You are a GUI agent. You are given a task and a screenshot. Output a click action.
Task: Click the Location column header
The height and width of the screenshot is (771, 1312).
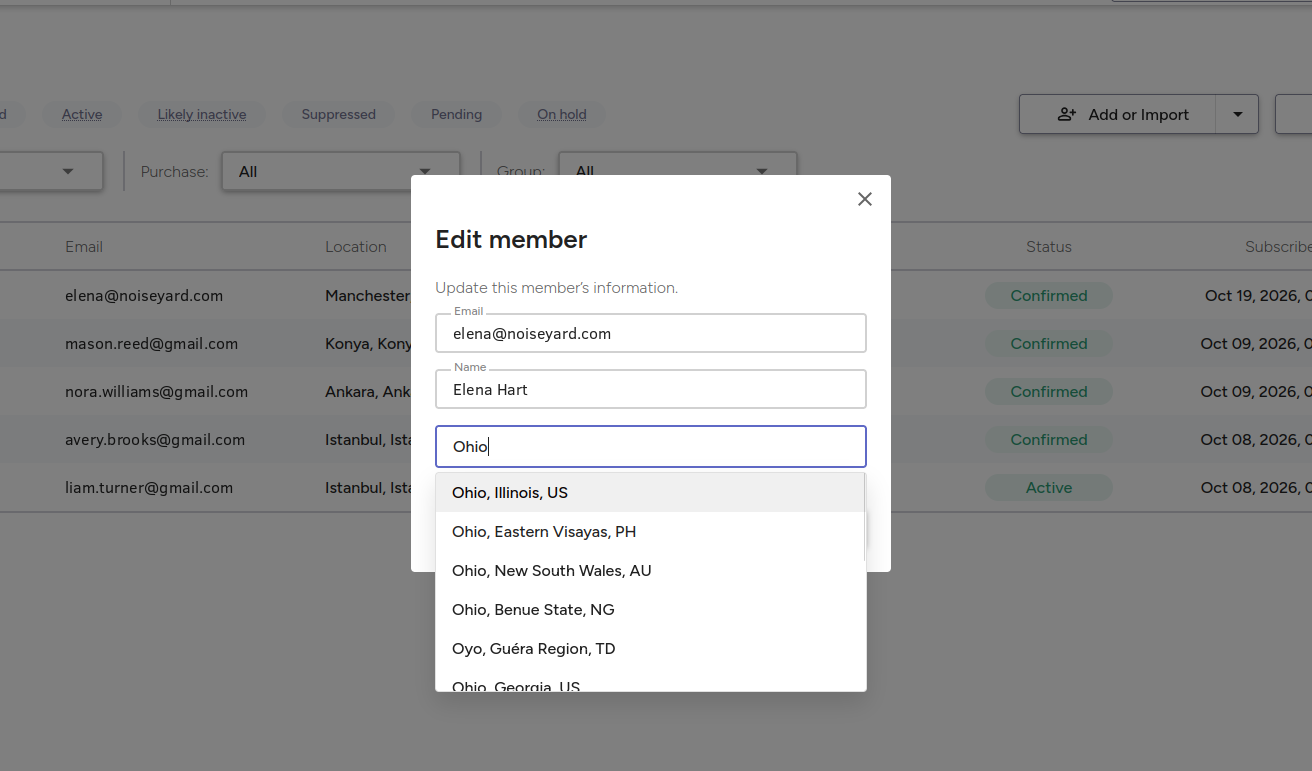[356, 247]
